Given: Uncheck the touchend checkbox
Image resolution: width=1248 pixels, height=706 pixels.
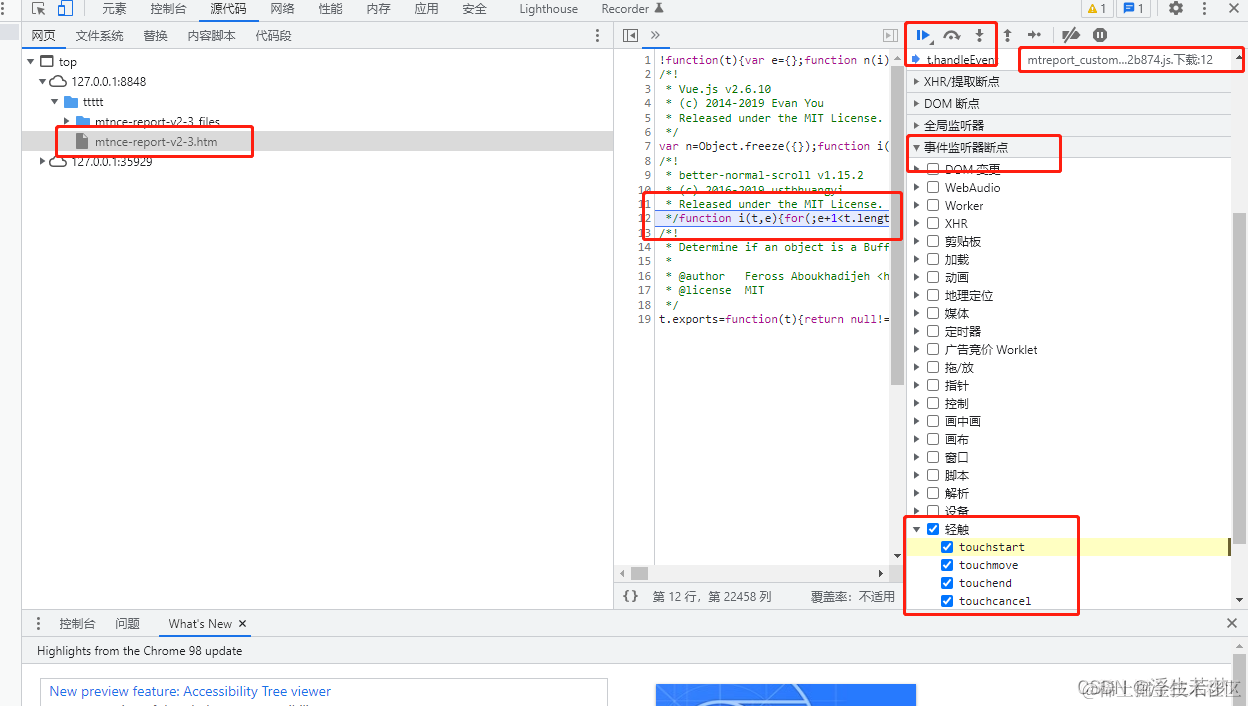Looking at the screenshot, I should pos(947,583).
